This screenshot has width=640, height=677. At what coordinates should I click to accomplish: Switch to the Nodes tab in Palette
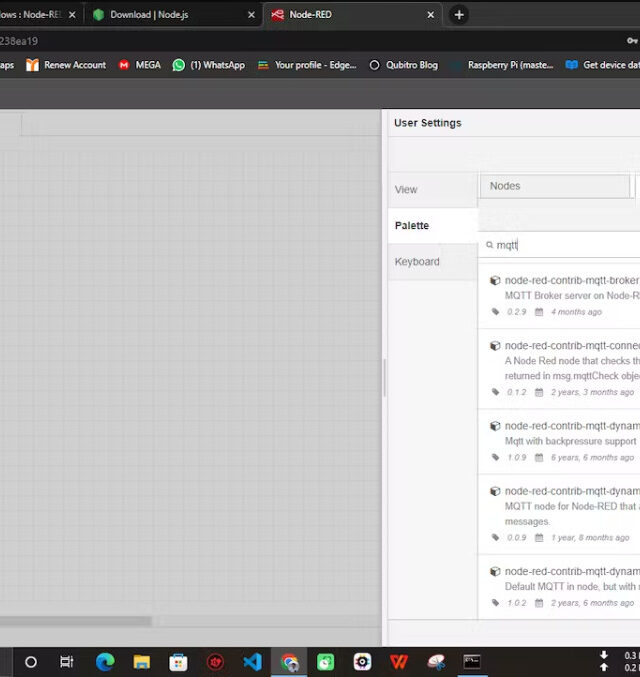555,186
